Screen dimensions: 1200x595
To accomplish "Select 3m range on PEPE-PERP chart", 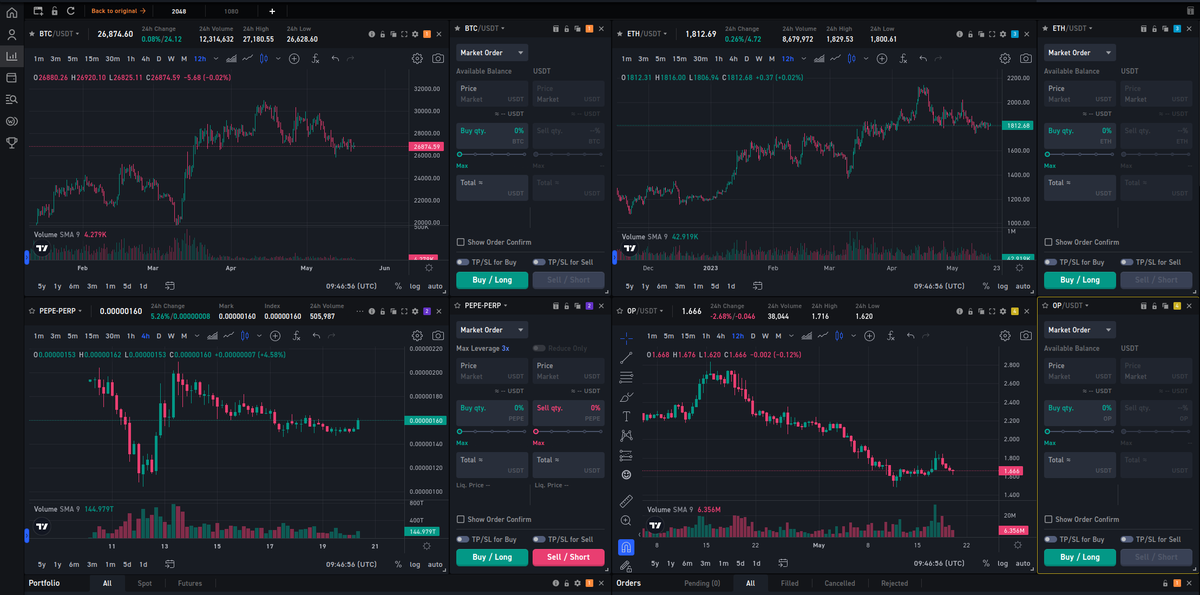I will (91, 564).
